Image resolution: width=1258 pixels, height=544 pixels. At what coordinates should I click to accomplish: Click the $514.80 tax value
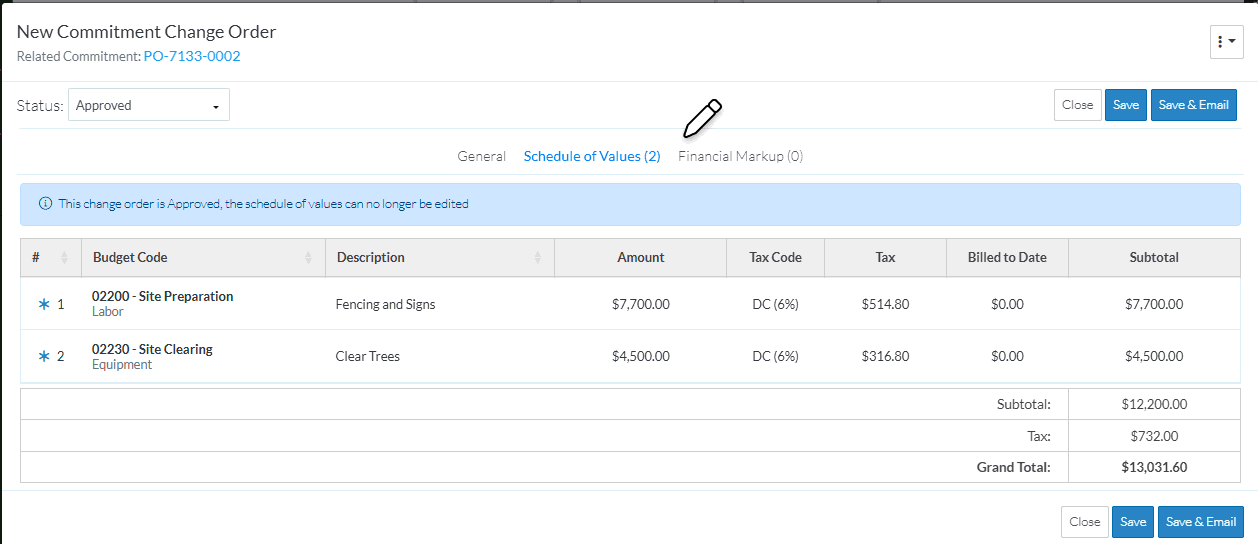point(885,304)
